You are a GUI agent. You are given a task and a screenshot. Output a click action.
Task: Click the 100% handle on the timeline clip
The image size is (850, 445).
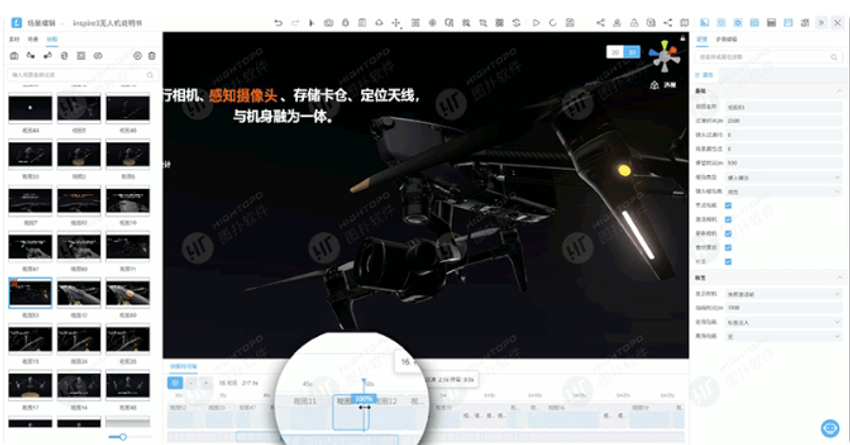tap(363, 399)
